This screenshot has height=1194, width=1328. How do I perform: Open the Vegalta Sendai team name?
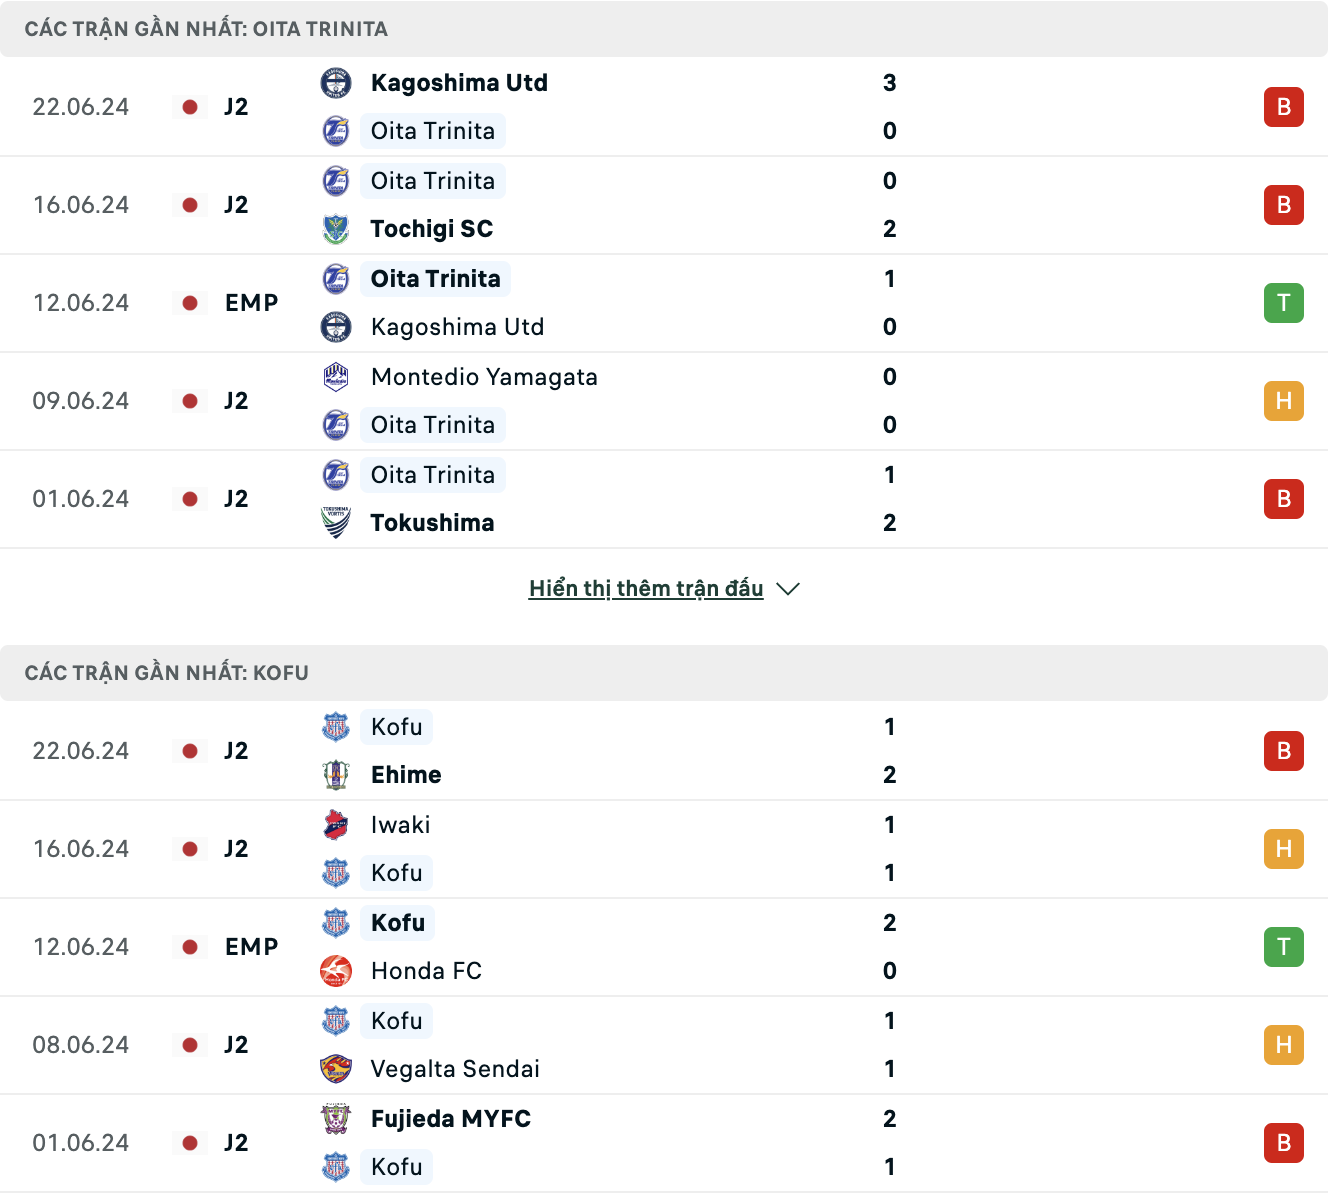(455, 1069)
